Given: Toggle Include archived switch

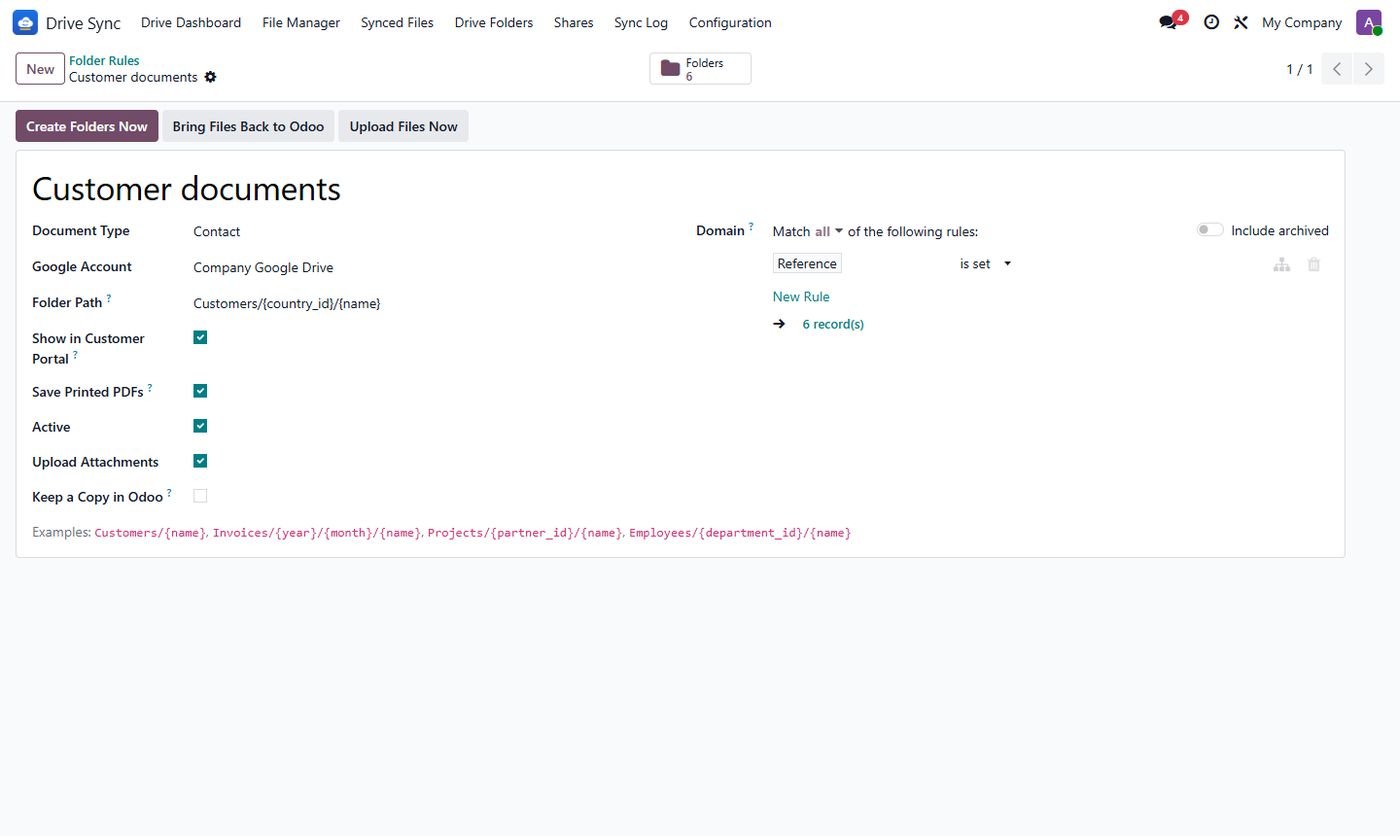Looking at the screenshot, I should coord(1210,230).
